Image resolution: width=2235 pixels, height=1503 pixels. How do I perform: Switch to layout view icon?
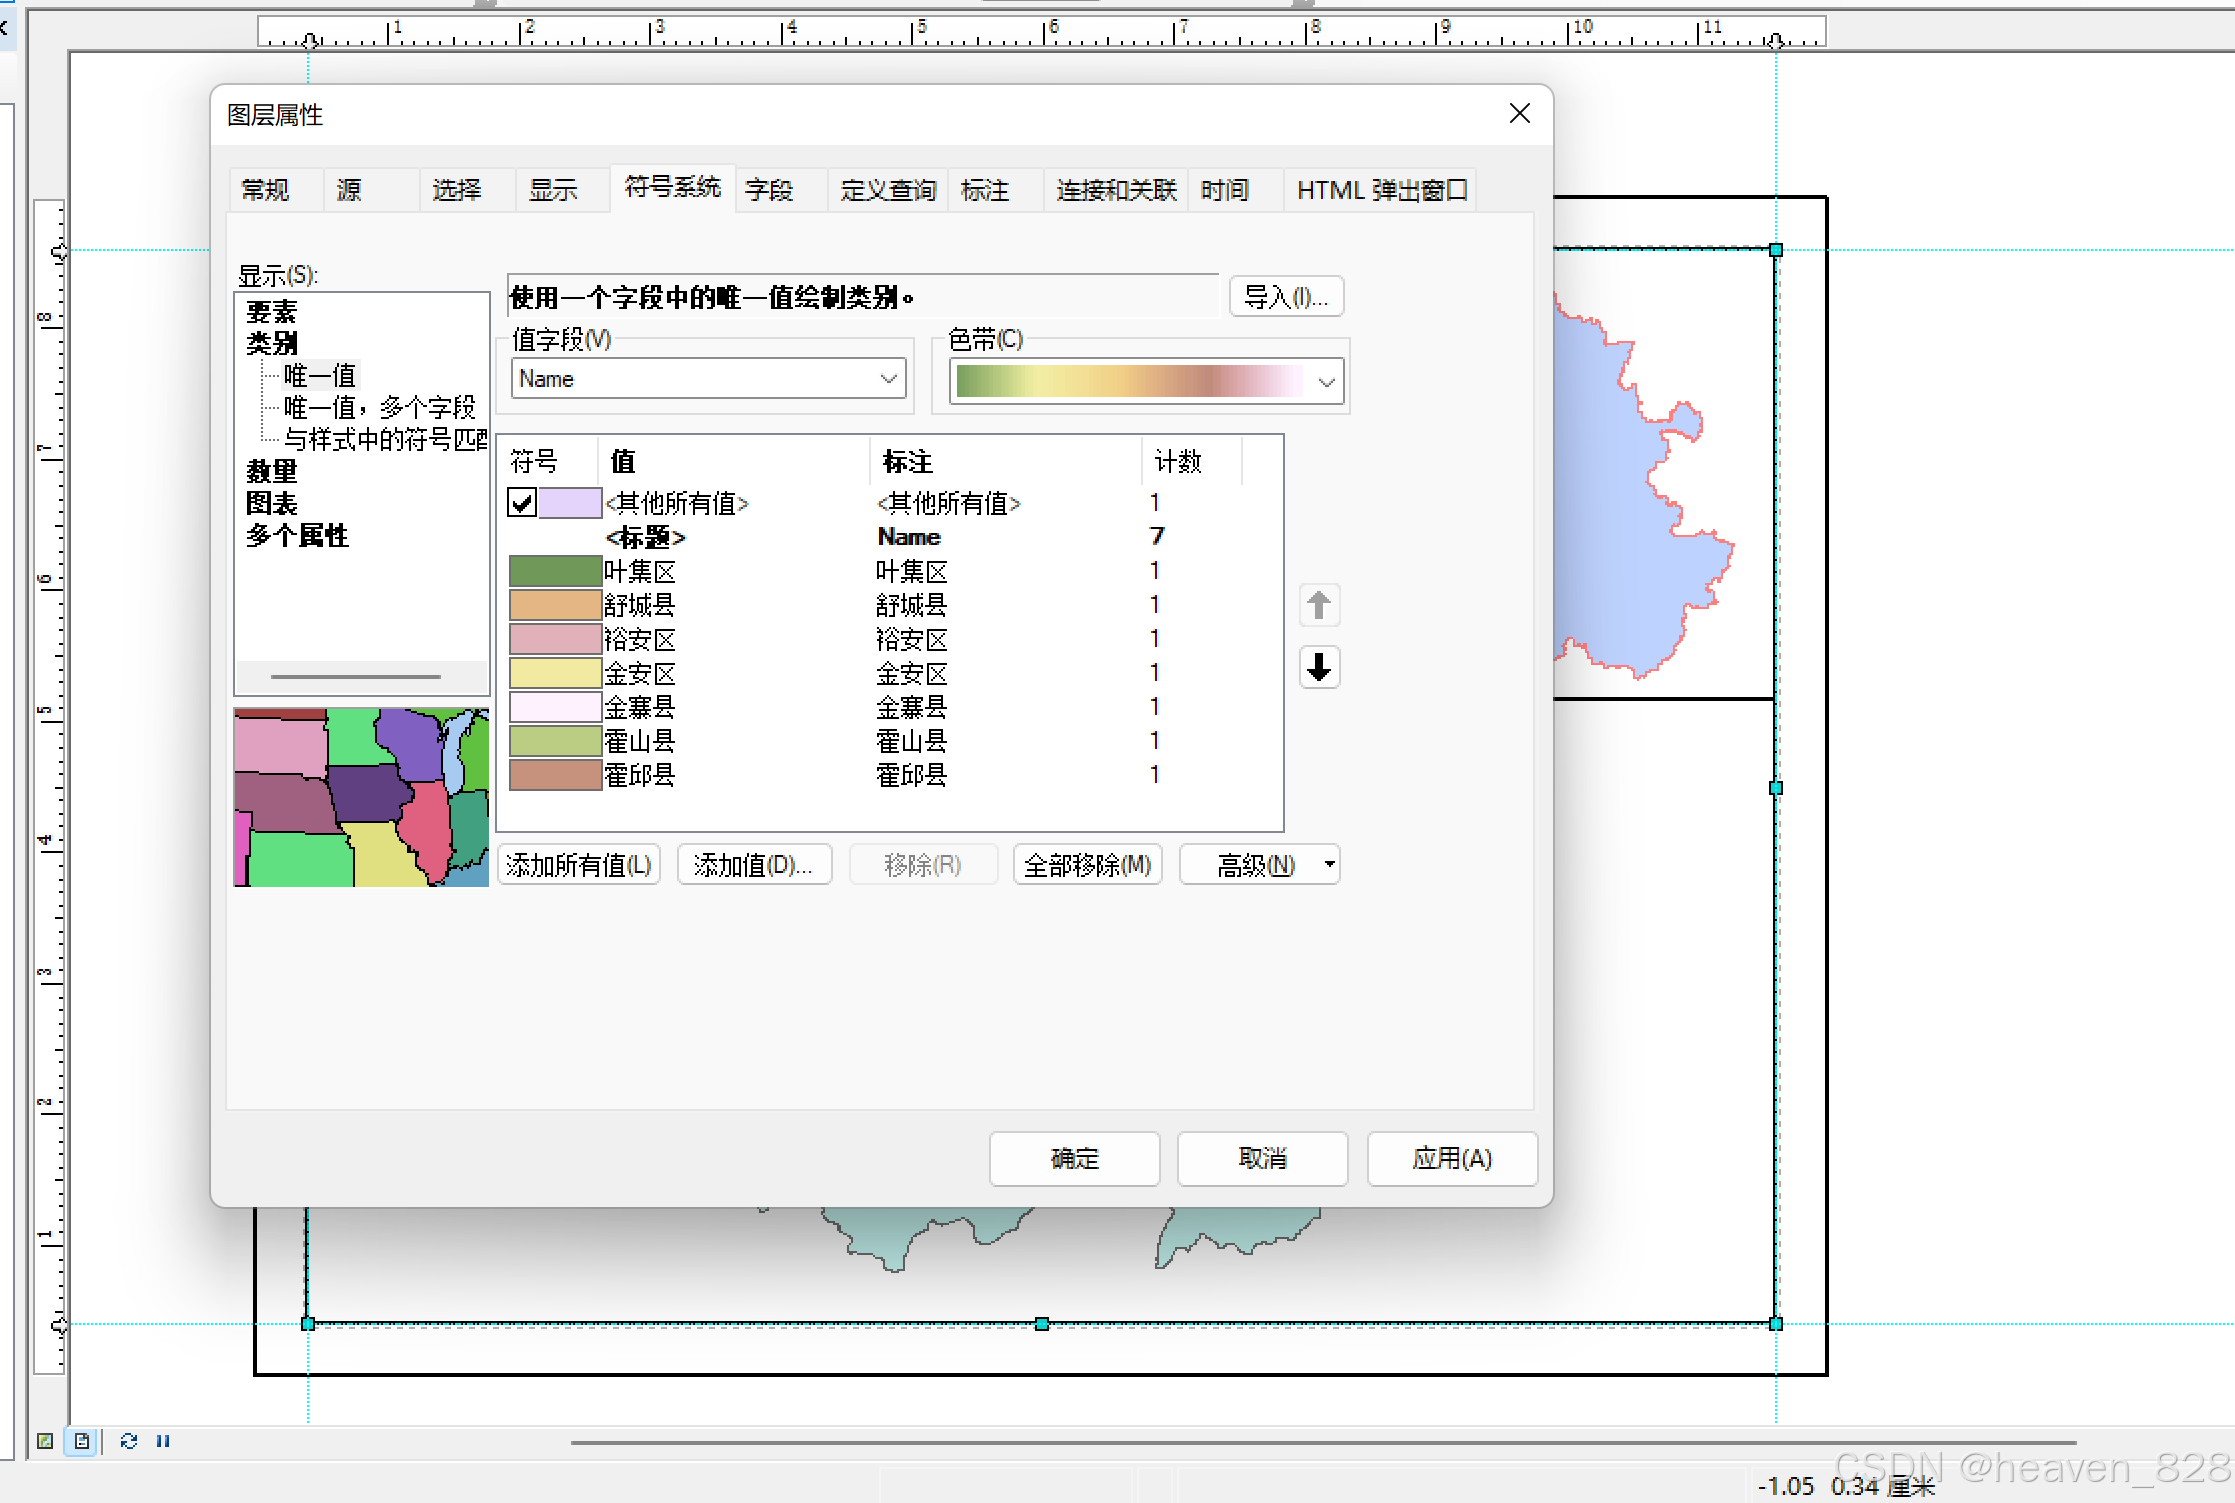click(82, 1441)
